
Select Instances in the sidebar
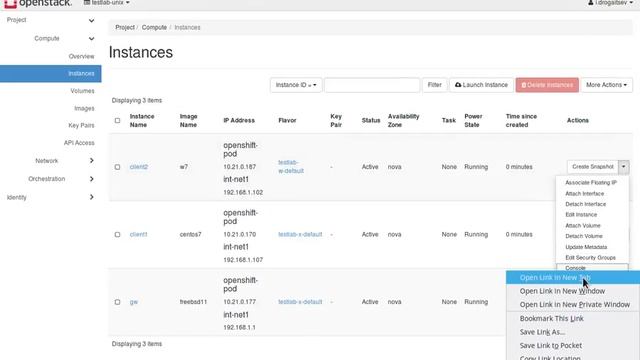[51, 73]
